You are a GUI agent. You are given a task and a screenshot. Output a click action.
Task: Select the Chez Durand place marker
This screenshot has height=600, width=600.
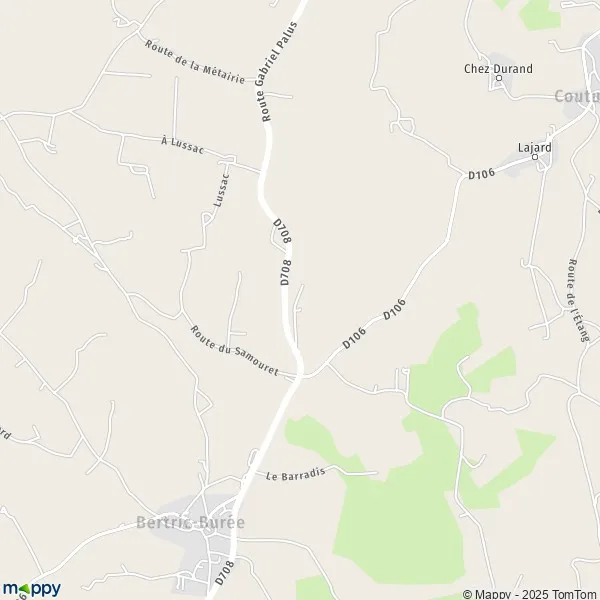(x=499, y=78)
